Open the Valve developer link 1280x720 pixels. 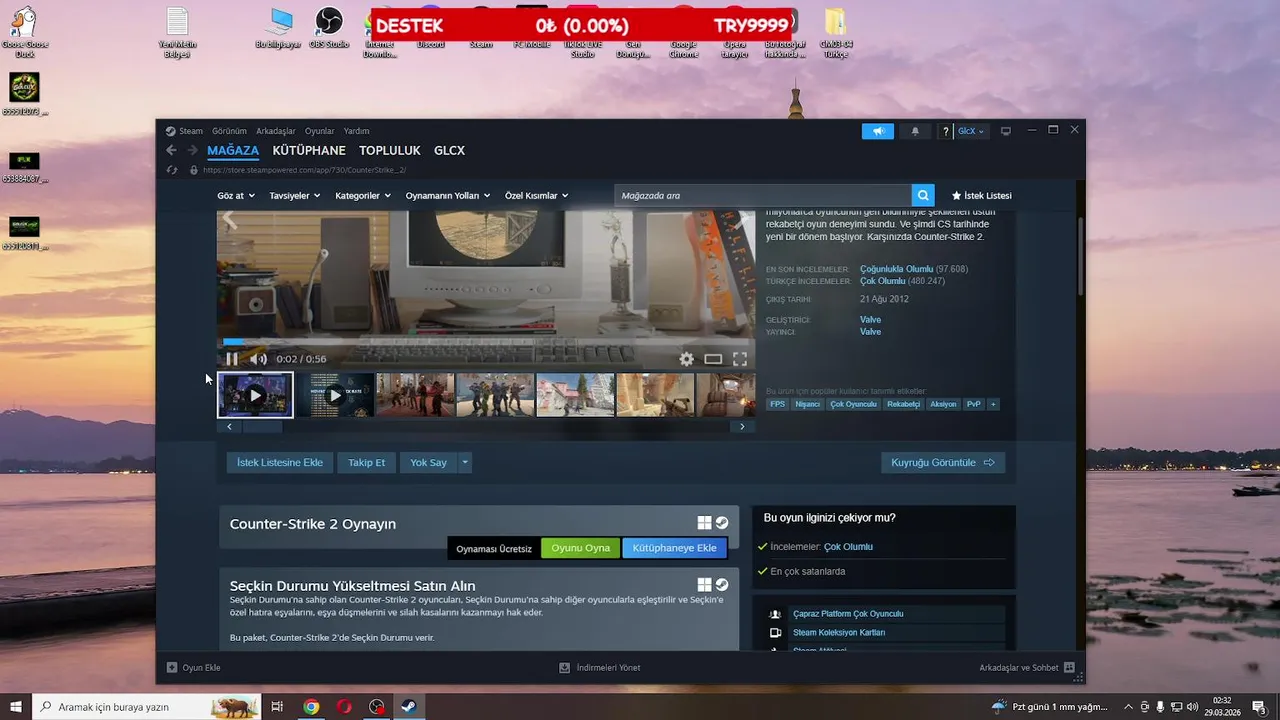coord(870,320)
